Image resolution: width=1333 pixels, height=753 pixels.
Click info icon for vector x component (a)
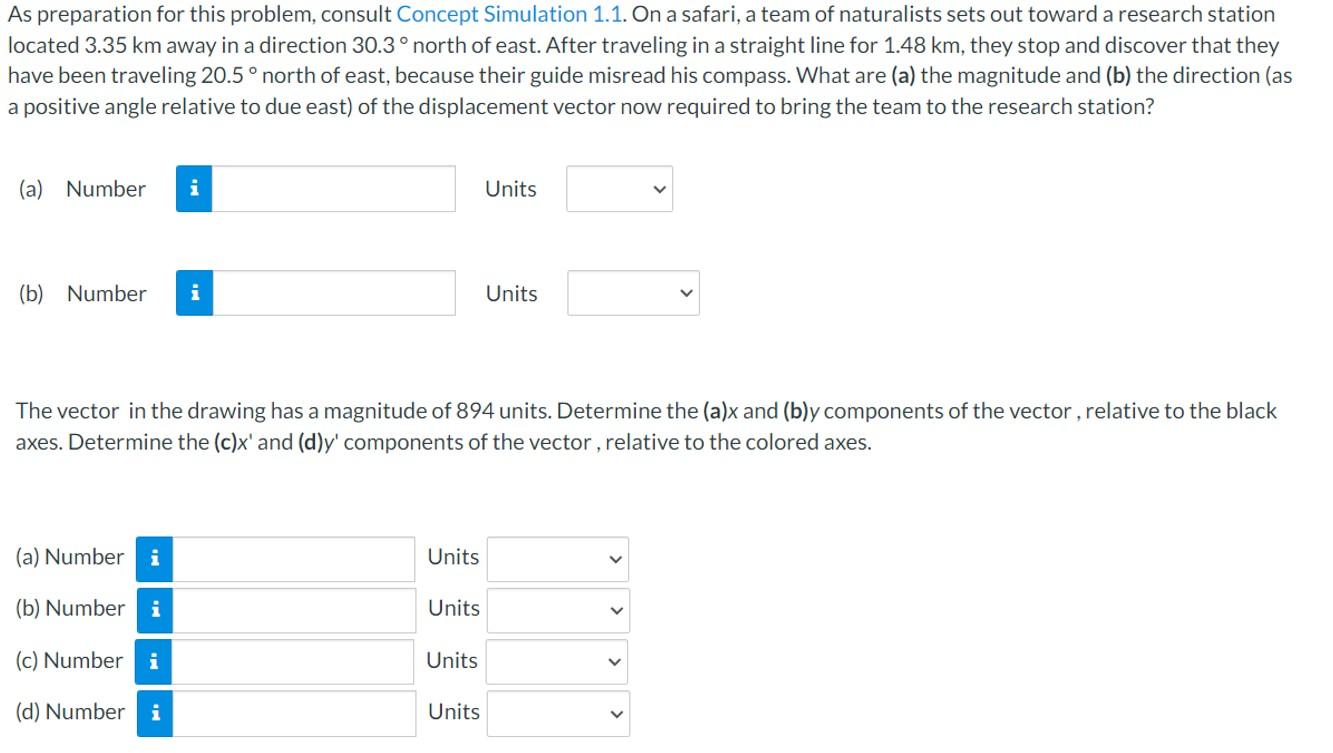pos(155,558)
